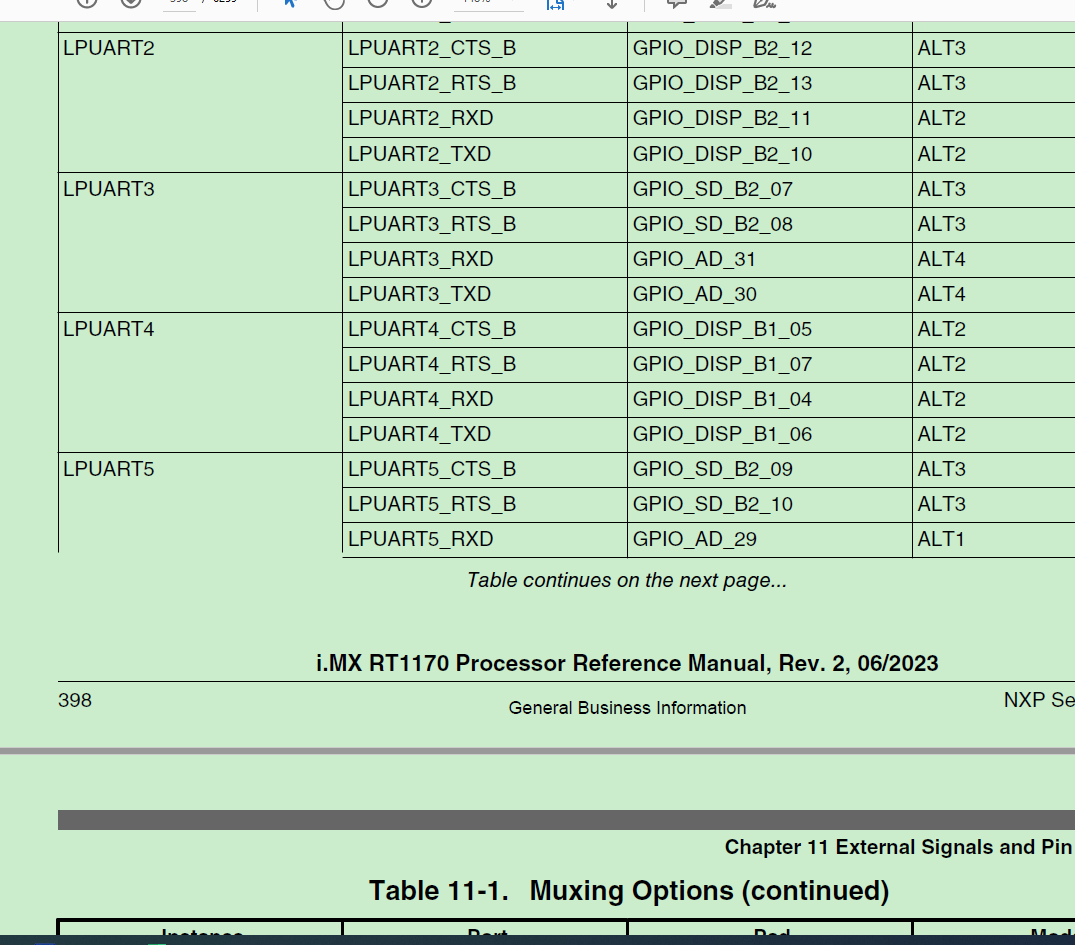Open the draw with ink tool
The height and width of the screenshot is (945, 1075).
point(765,6)
